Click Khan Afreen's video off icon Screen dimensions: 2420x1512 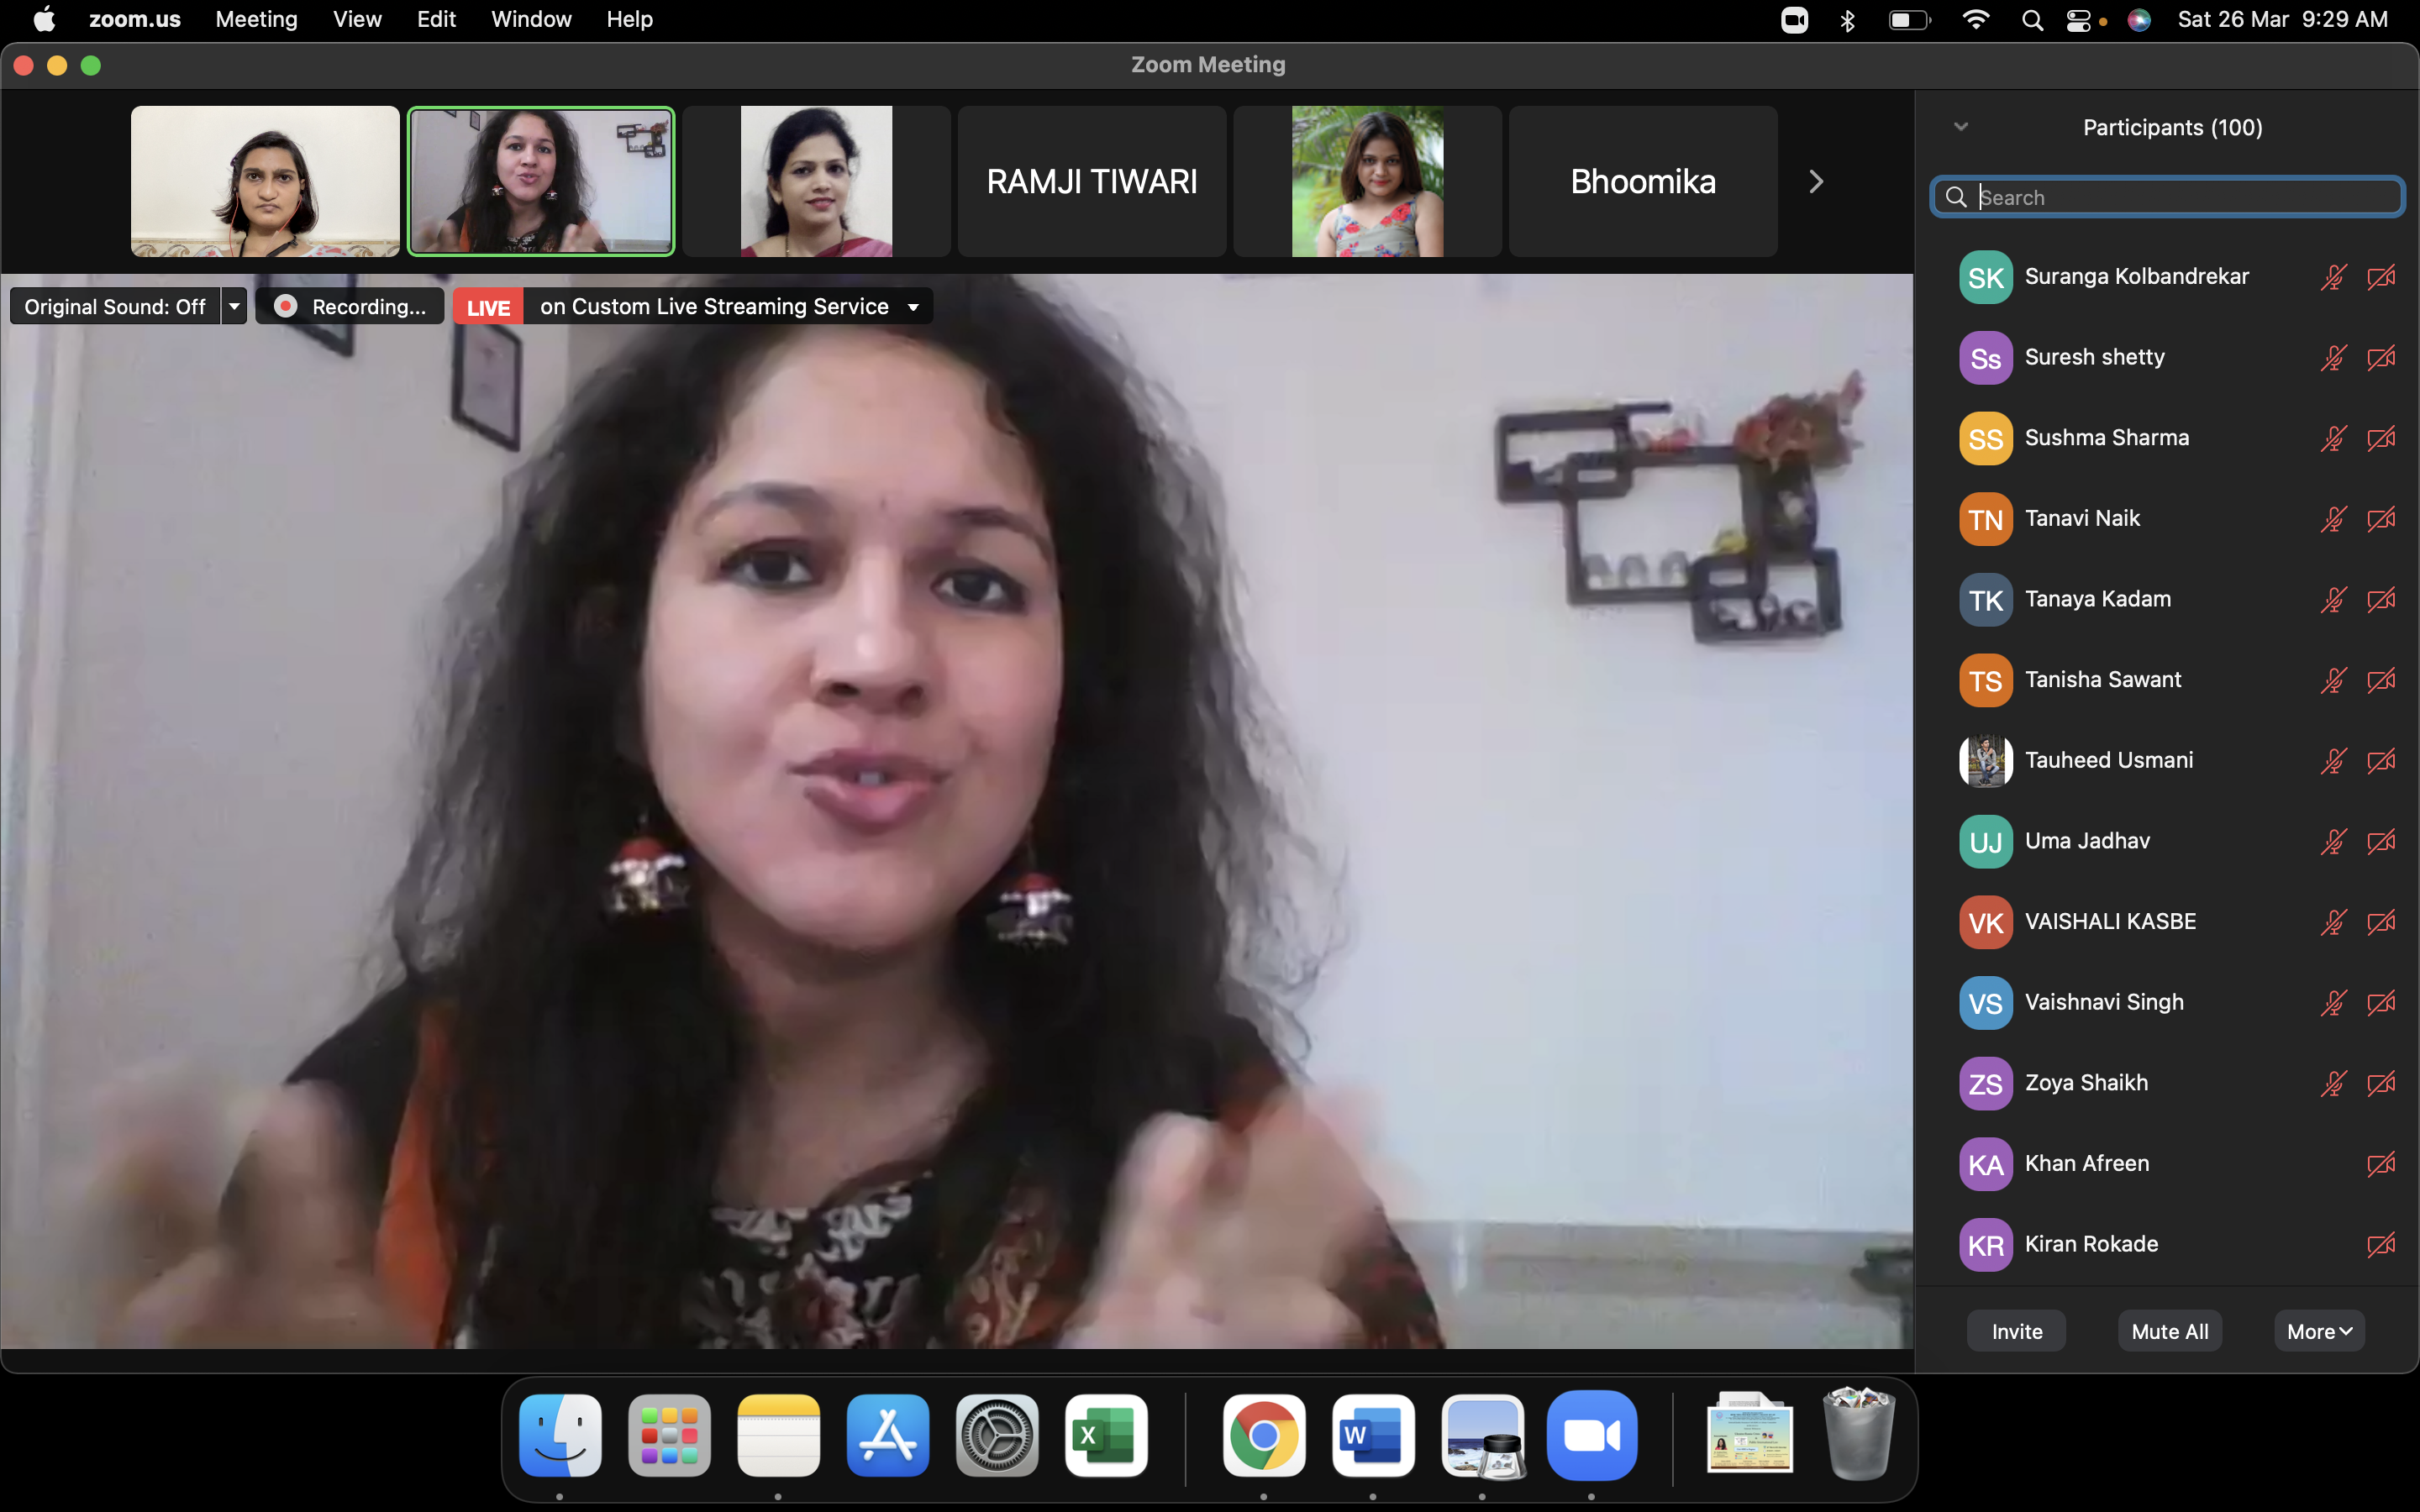click(2381, 1164)
